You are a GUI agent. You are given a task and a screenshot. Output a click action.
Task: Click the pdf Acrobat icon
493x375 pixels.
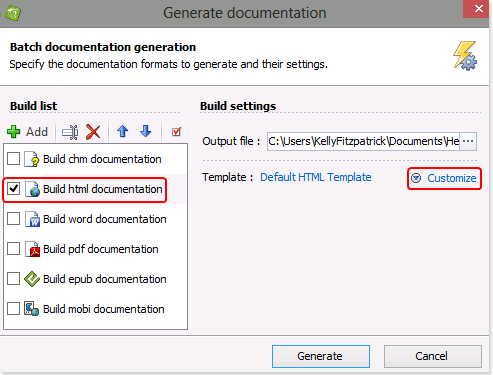32,249
